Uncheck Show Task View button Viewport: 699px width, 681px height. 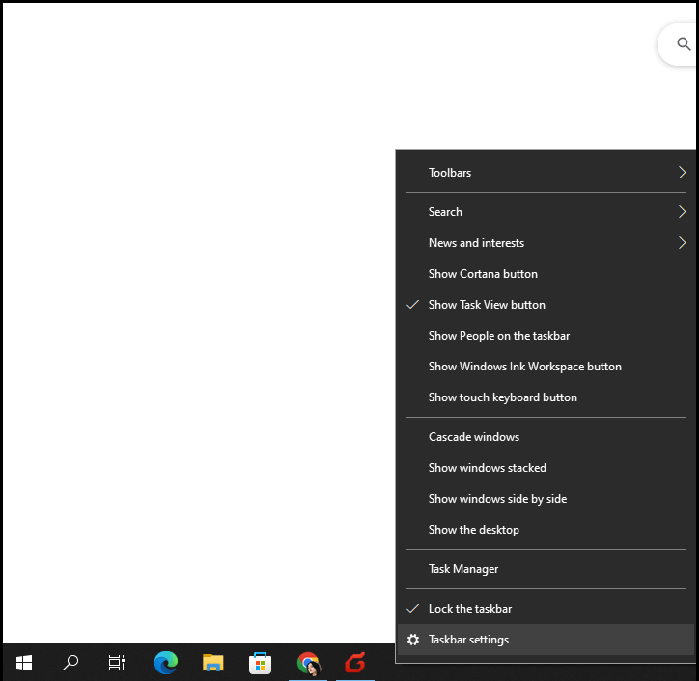pyautogui.click(x=487, y=305)
